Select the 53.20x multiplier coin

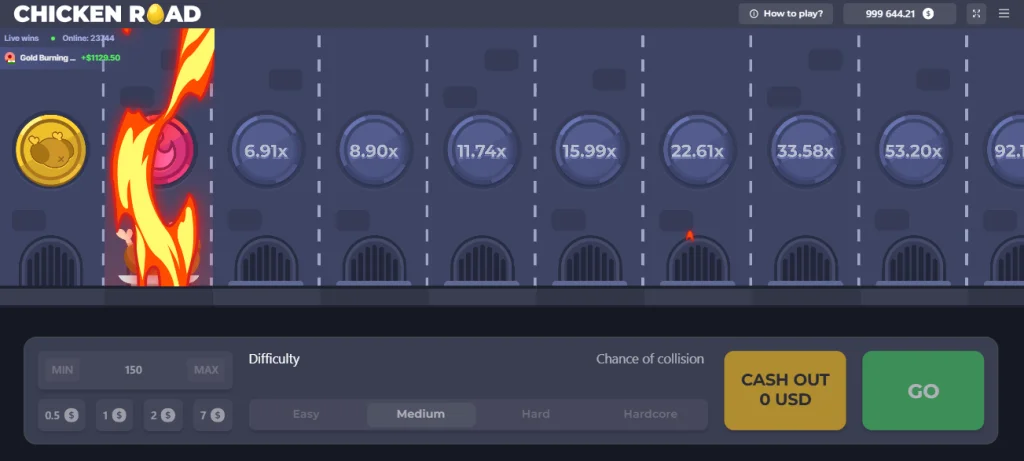click(913, 151)
